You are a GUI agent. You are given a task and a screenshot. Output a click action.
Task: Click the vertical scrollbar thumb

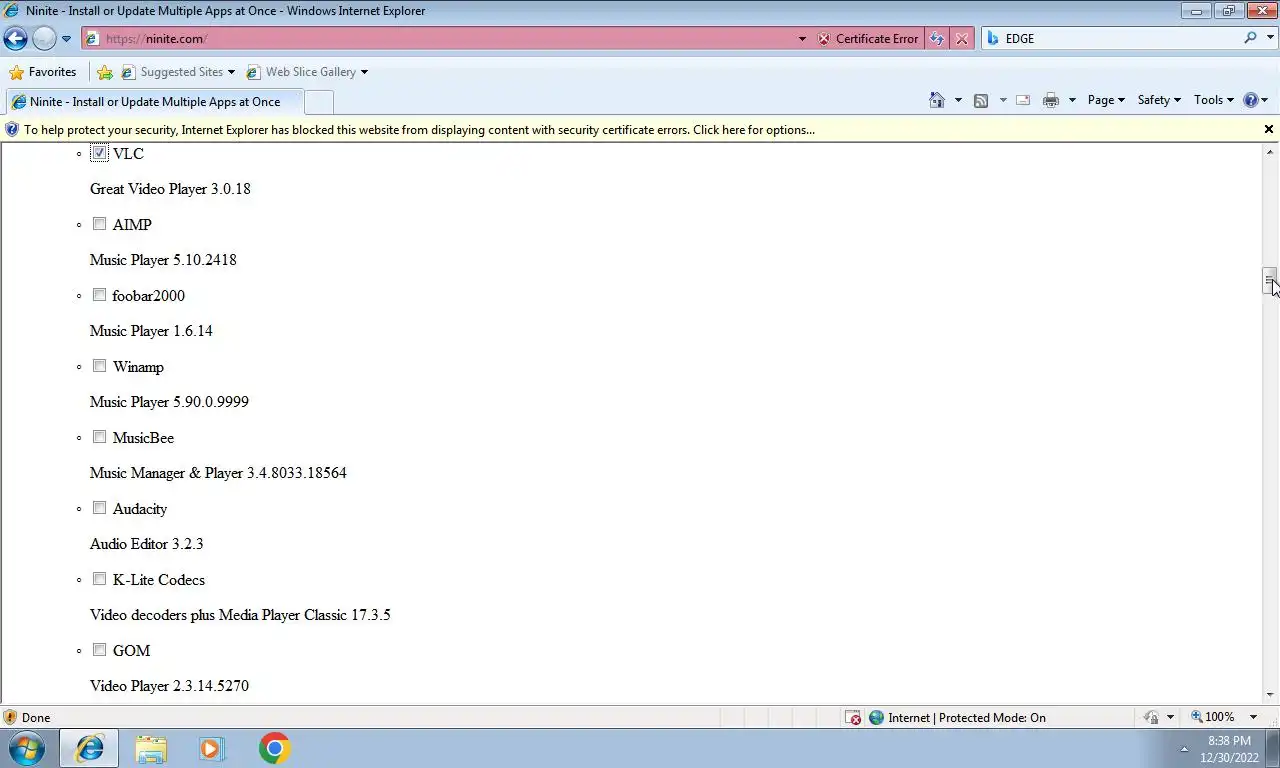pyautogui.click(x=1269, y=281)
